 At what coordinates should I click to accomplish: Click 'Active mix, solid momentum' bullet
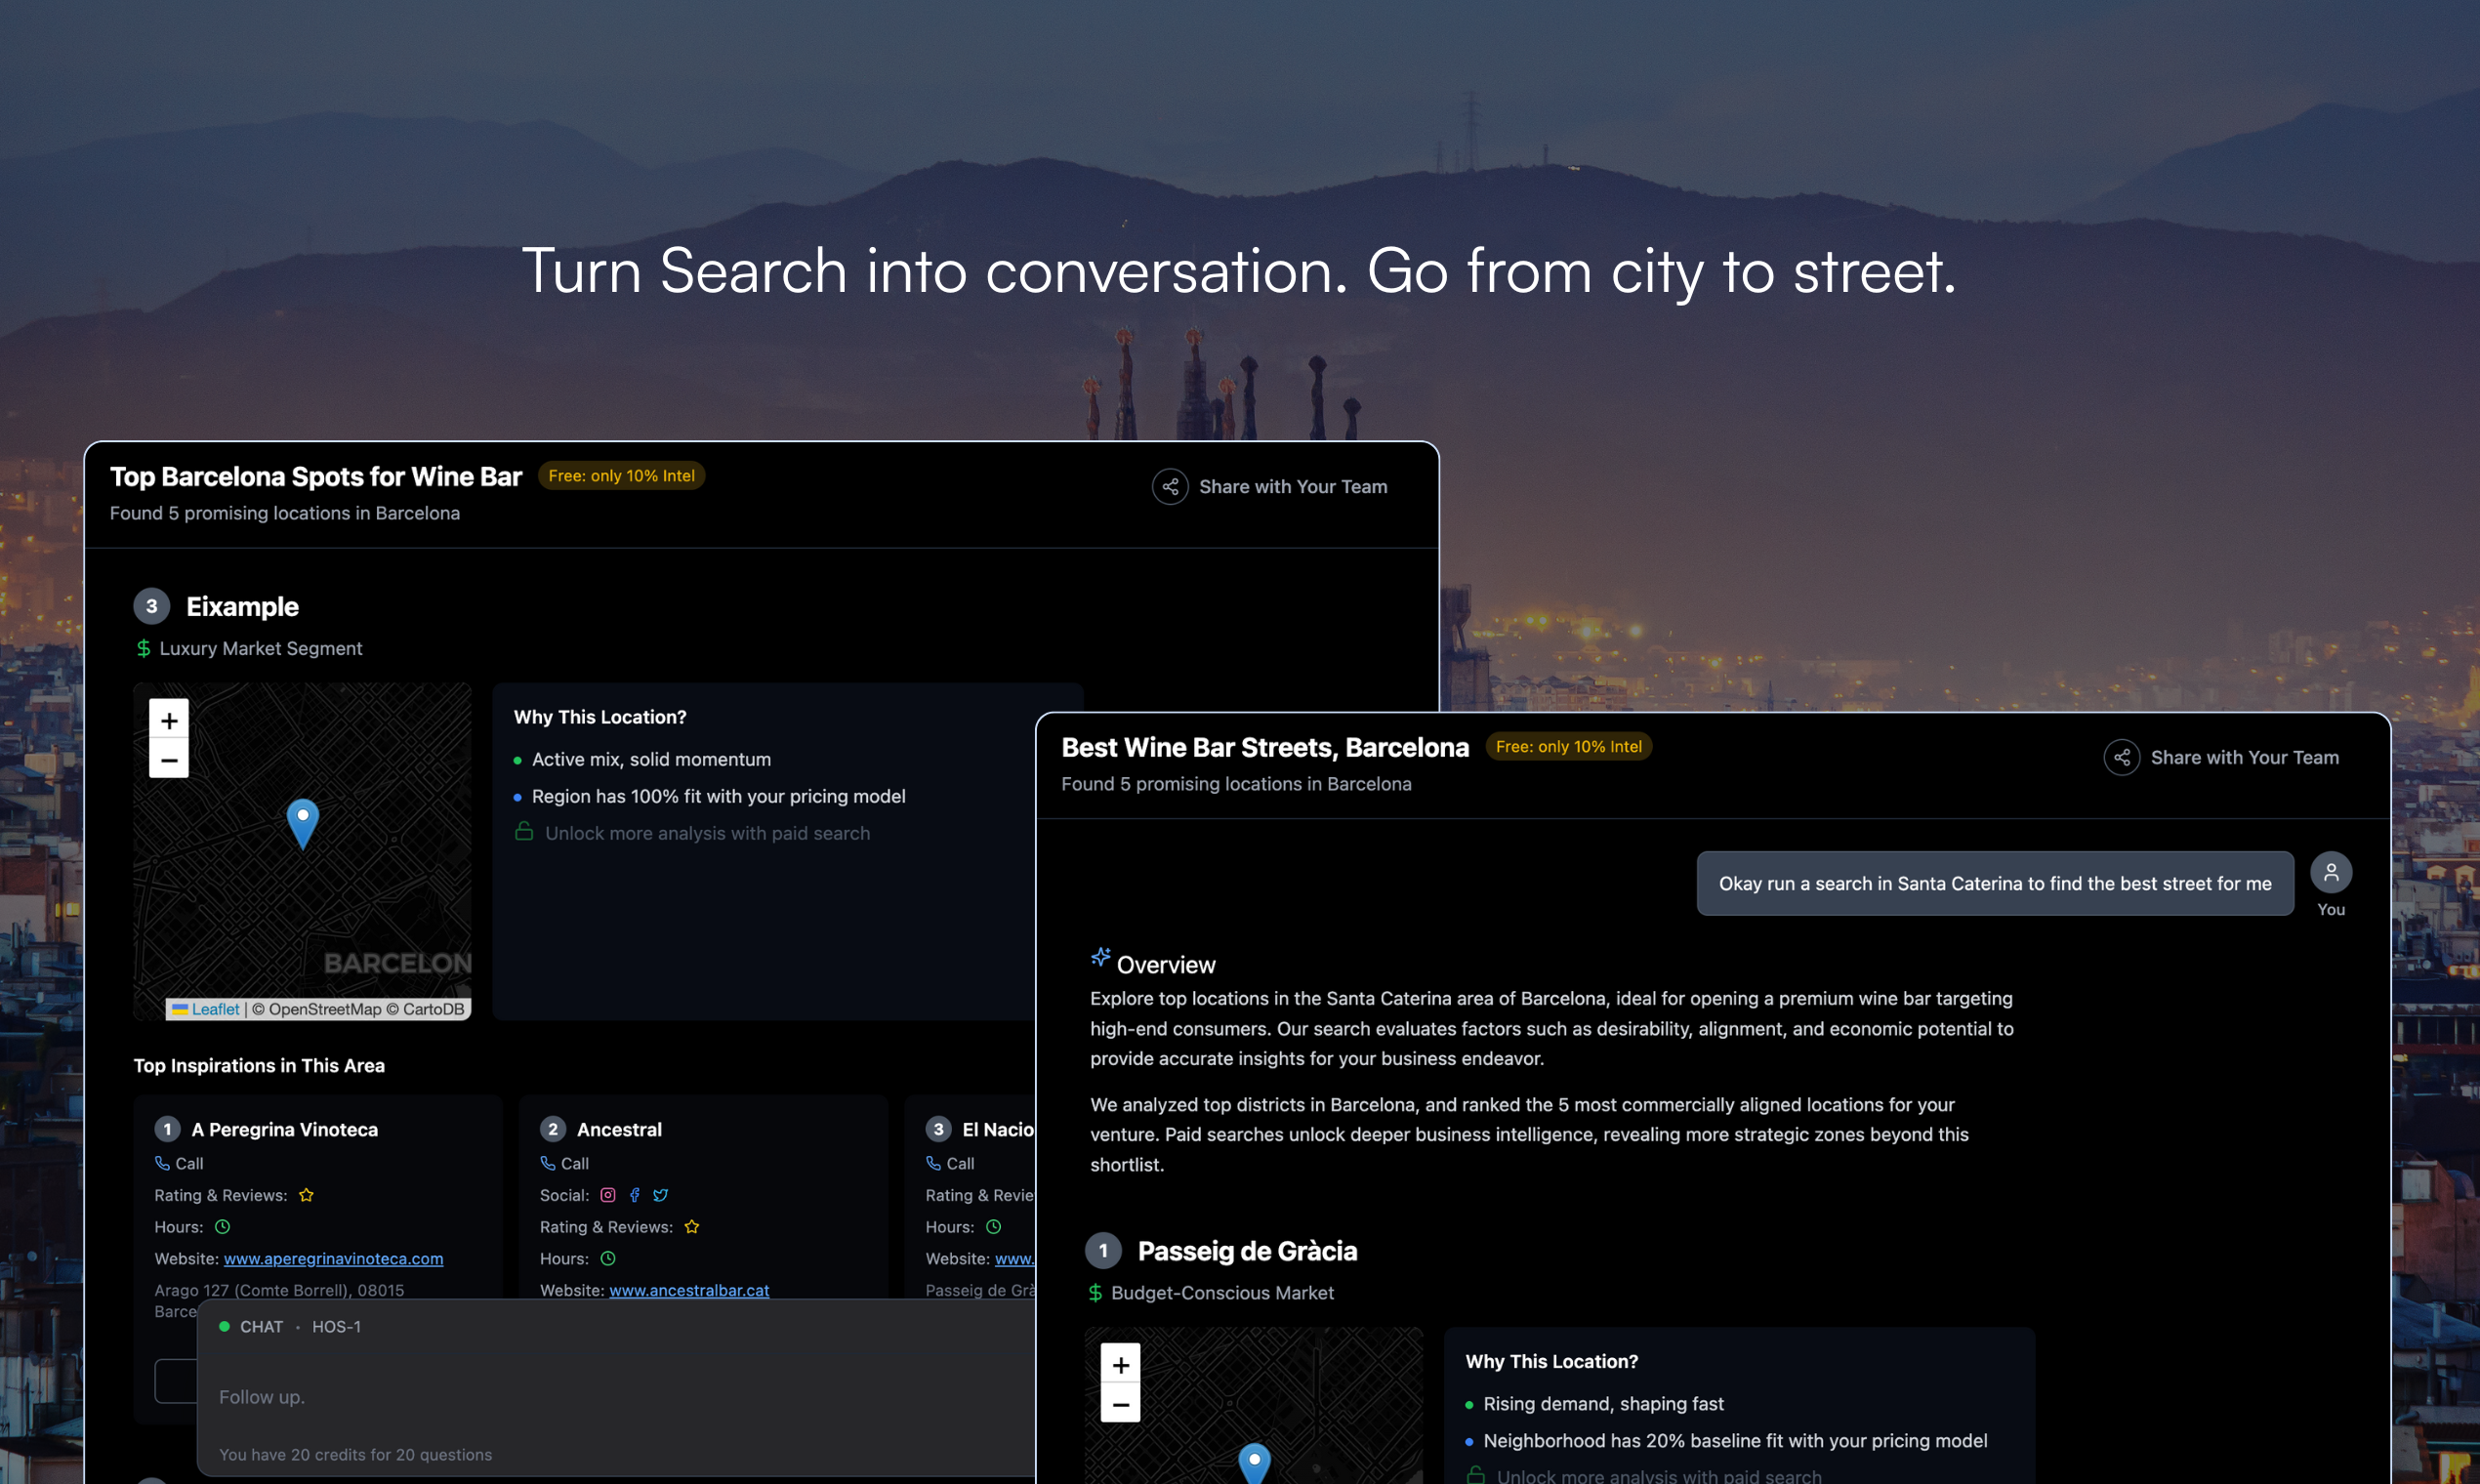652,760
